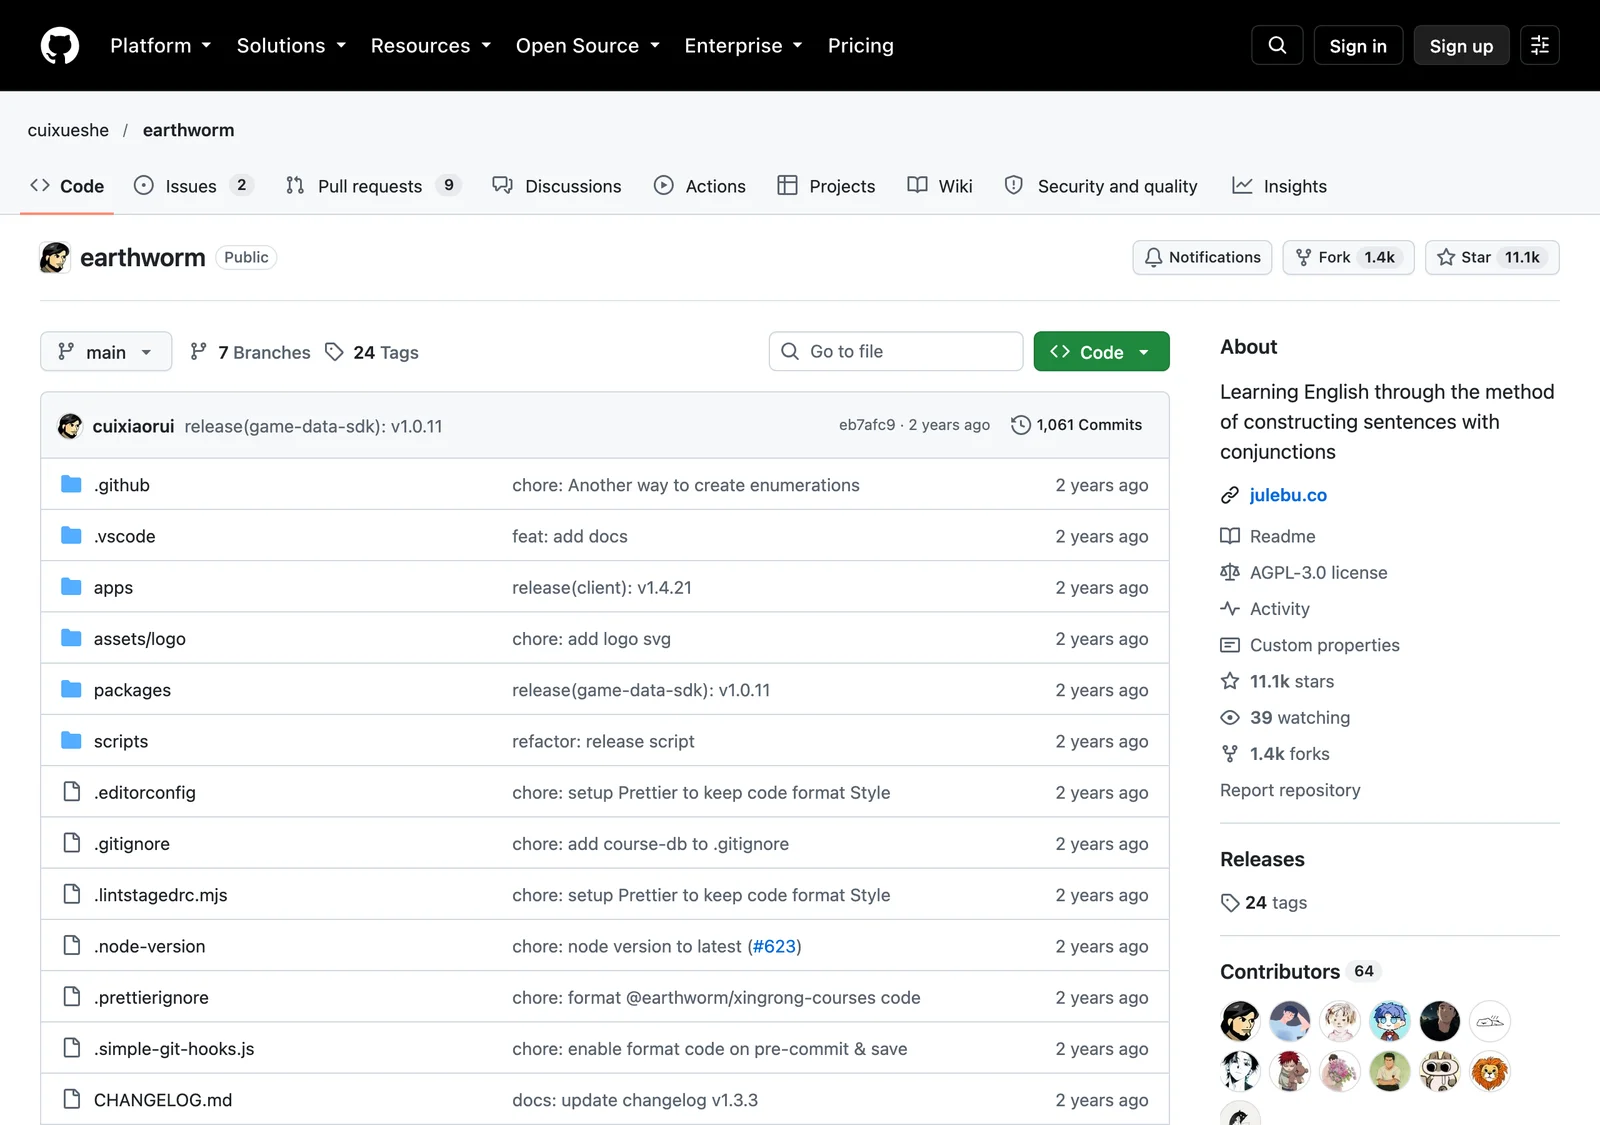Expand the Resources menu

tap(431, 46)
